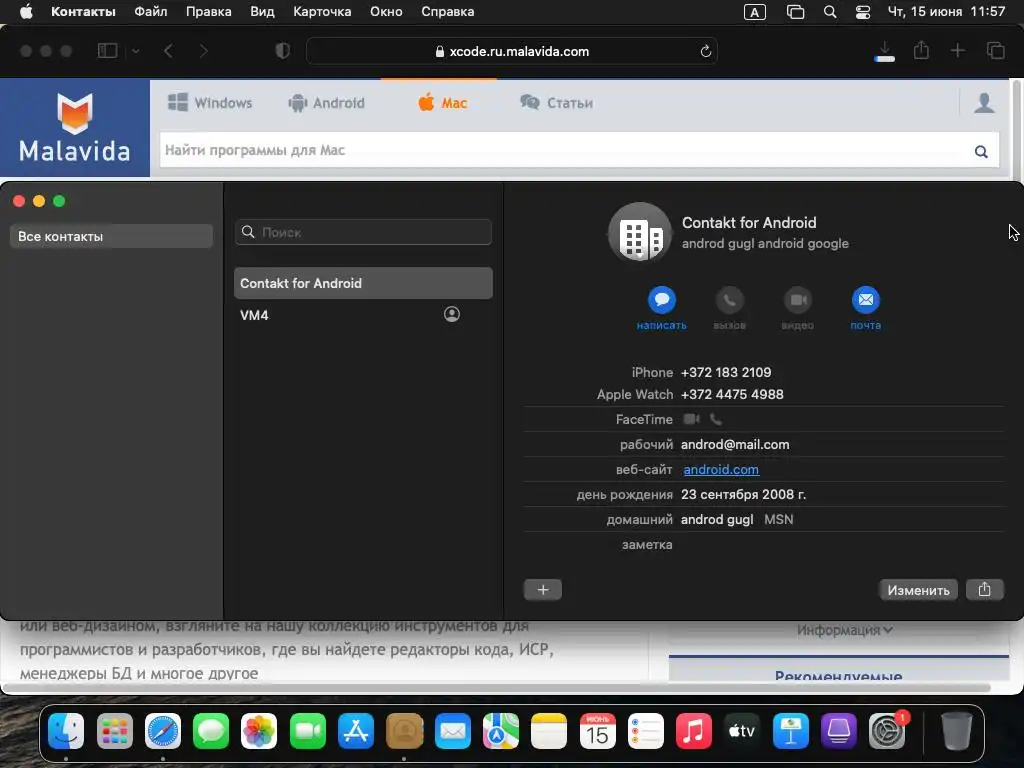Click the Apple Watch number +372 4475 4988
Viewport: 1024px width, 768px height.
click(x=732, y=394)
